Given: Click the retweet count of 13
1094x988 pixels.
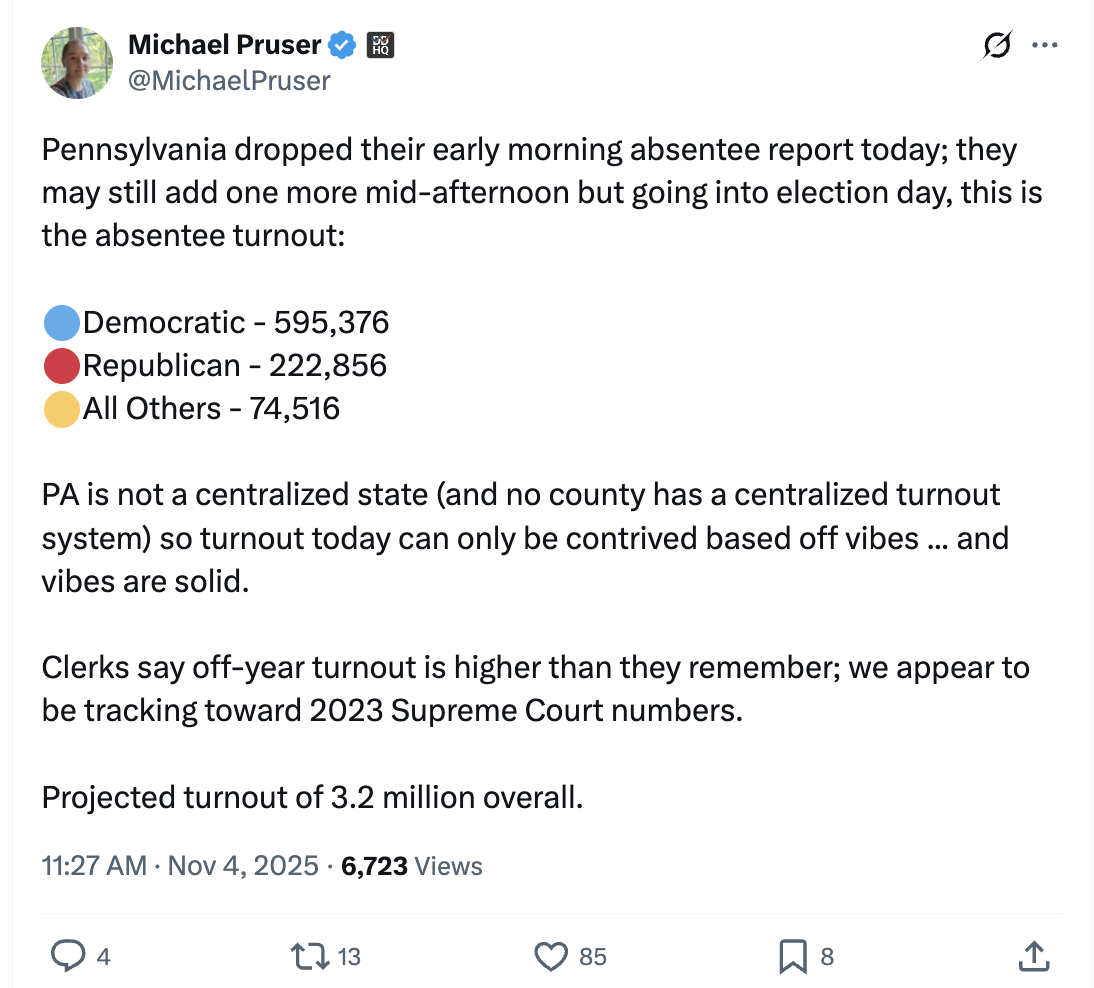Looking at the screenshot, I should (348, 956).
